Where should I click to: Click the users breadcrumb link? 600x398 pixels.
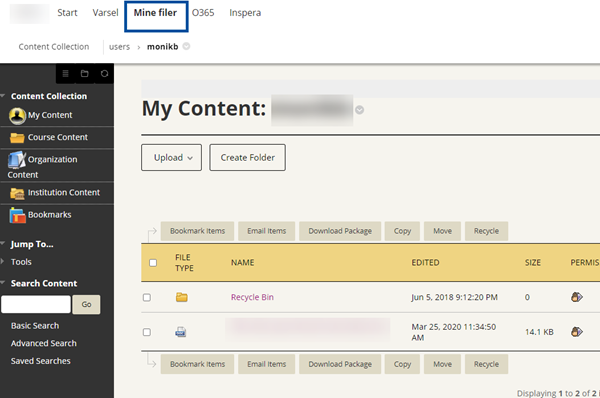click(119, 47)
